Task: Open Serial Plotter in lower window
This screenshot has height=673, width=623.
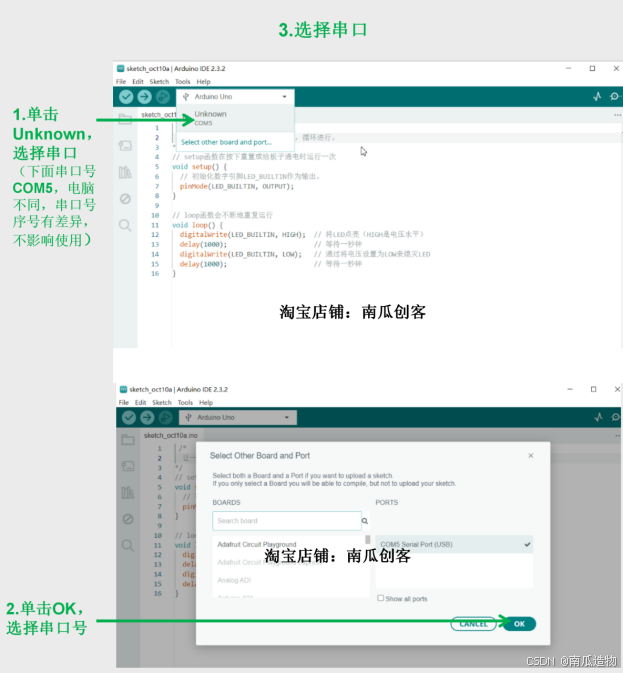Action: pos(599,417)
